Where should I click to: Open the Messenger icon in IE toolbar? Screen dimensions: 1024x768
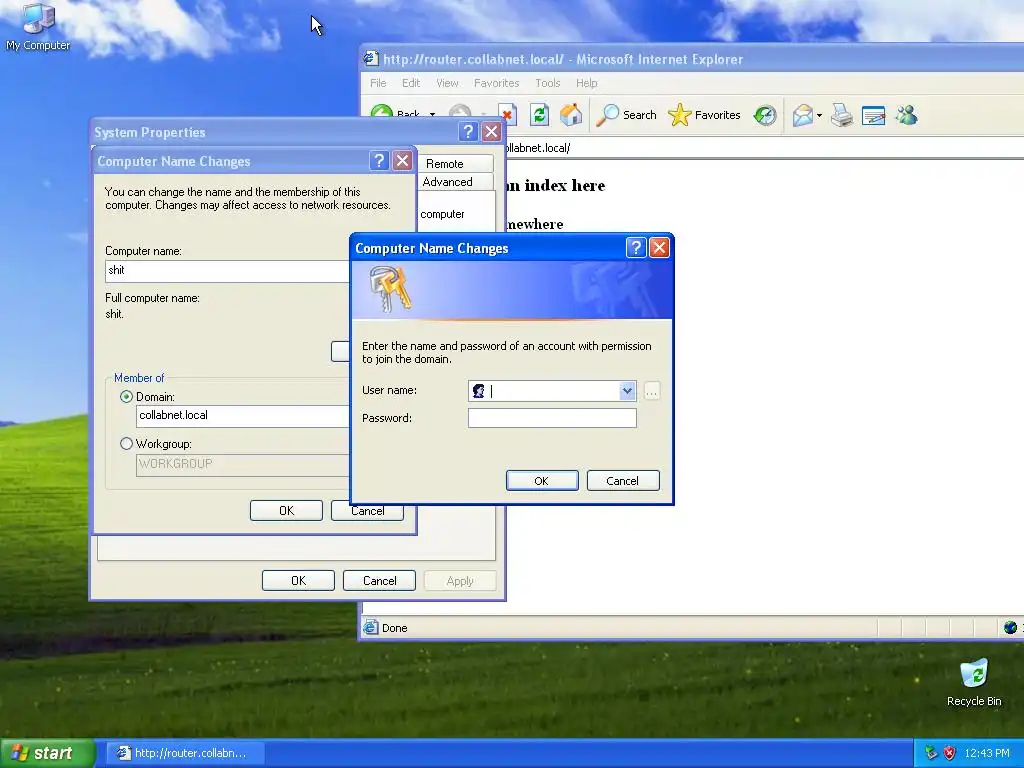click(906, 116)
